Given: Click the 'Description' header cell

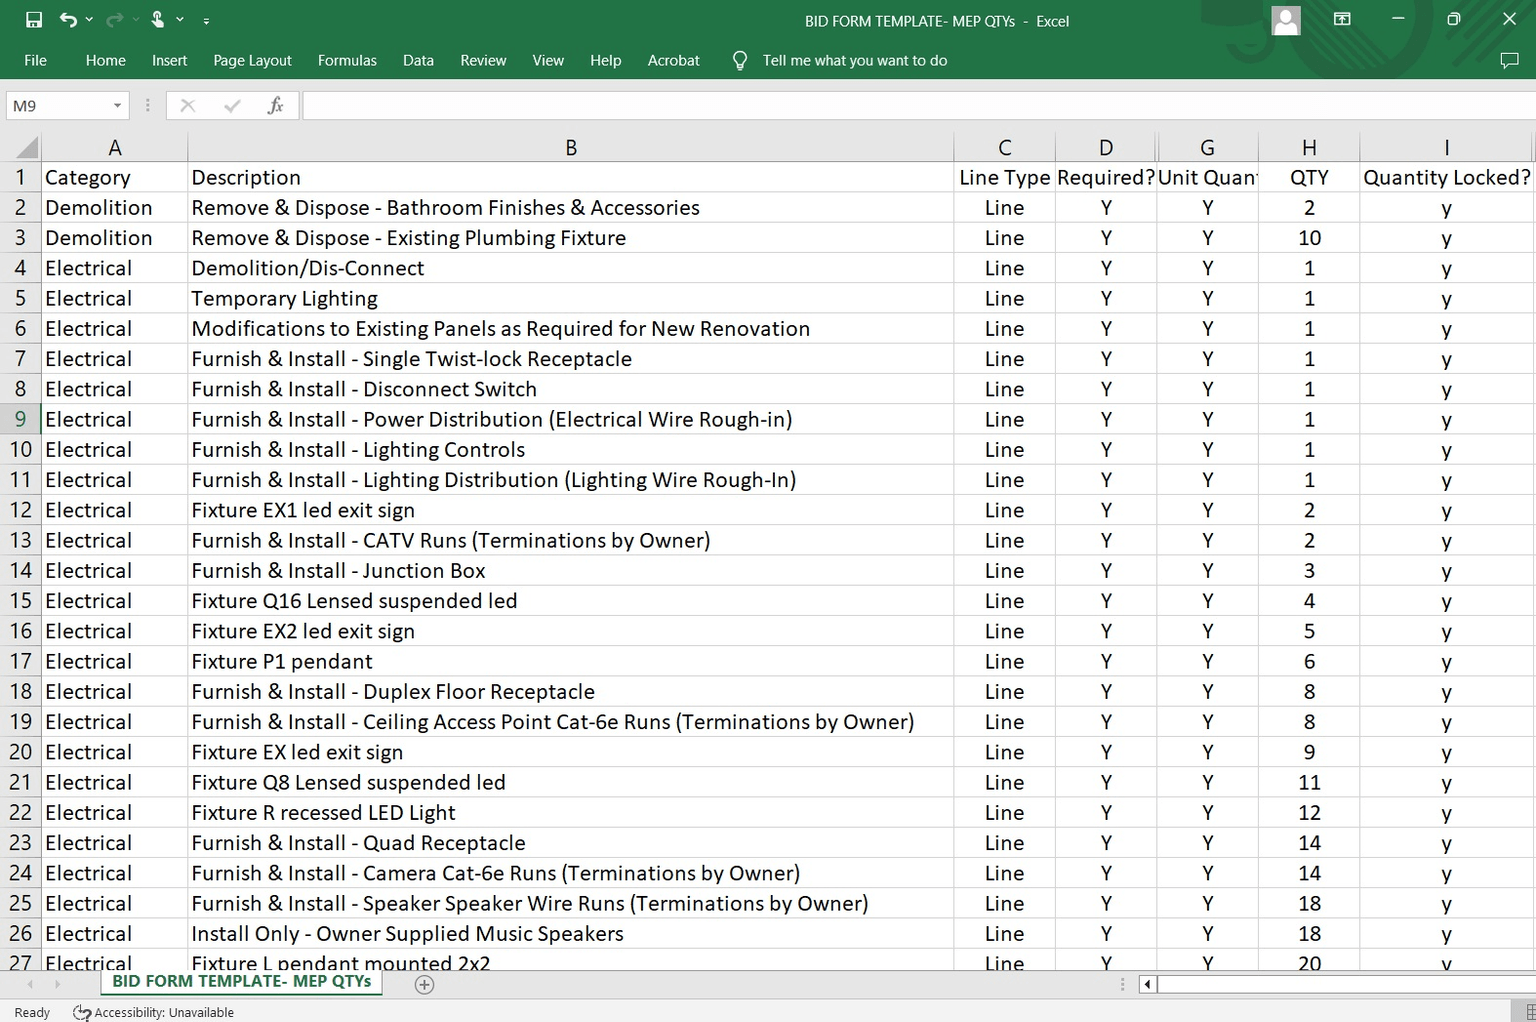Looking at the screenshot, I should (571, 177).
